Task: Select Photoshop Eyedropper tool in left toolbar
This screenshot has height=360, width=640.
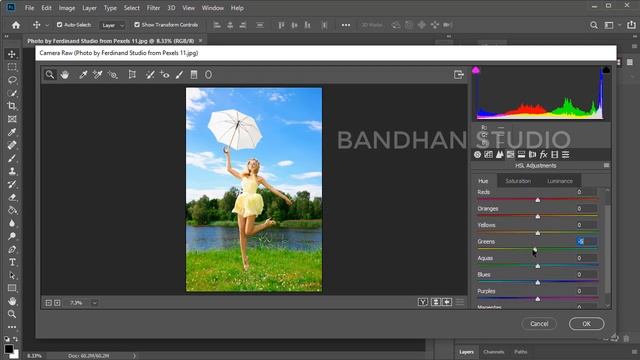Action: [x=12, y=132]
